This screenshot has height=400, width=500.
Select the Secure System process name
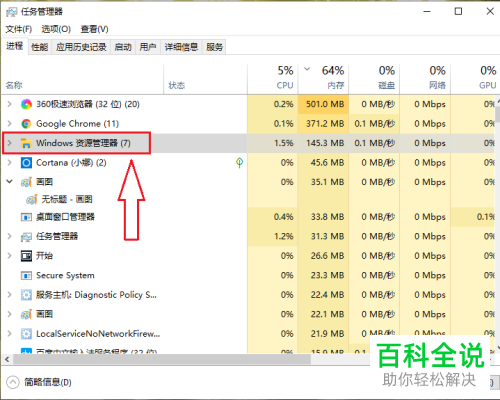pos(65,275)
